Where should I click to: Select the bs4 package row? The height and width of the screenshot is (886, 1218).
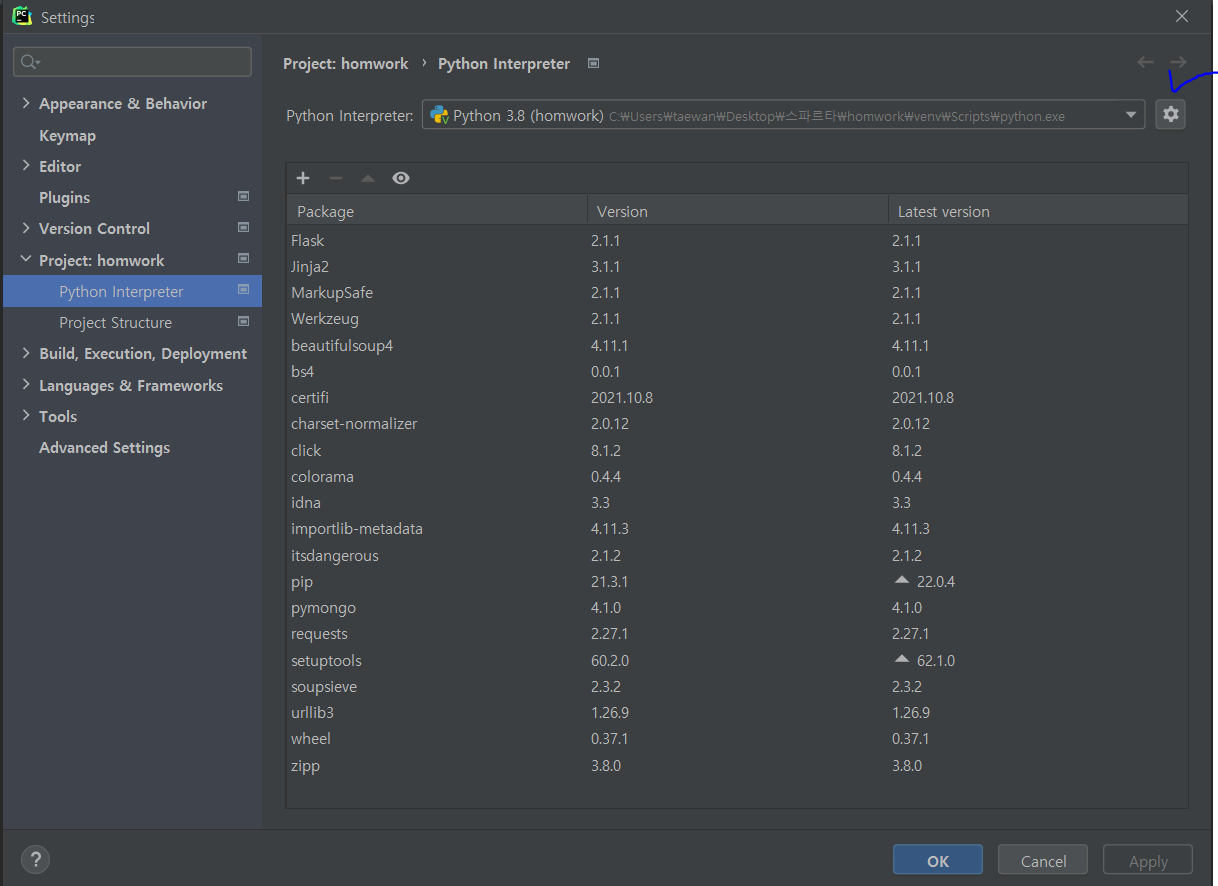[737, 371]
